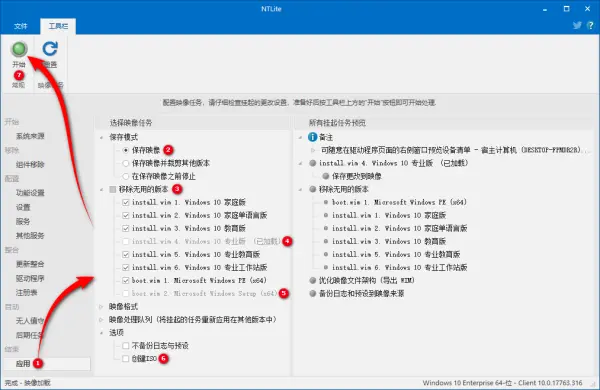This screenshot has width=600, height=390.
Task: Collapse install.wim 4 node in preview pane
Action: (x=301, y=163)
